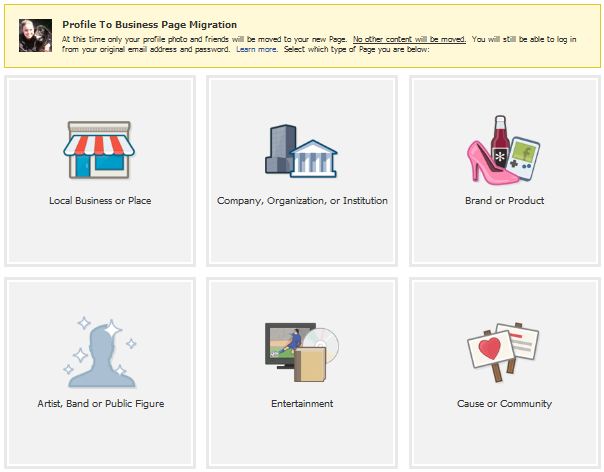Screen dimensions: 604x472
Task: Click 'Artist, Band or Public Figure' label
Action: (x=101, y=403)
